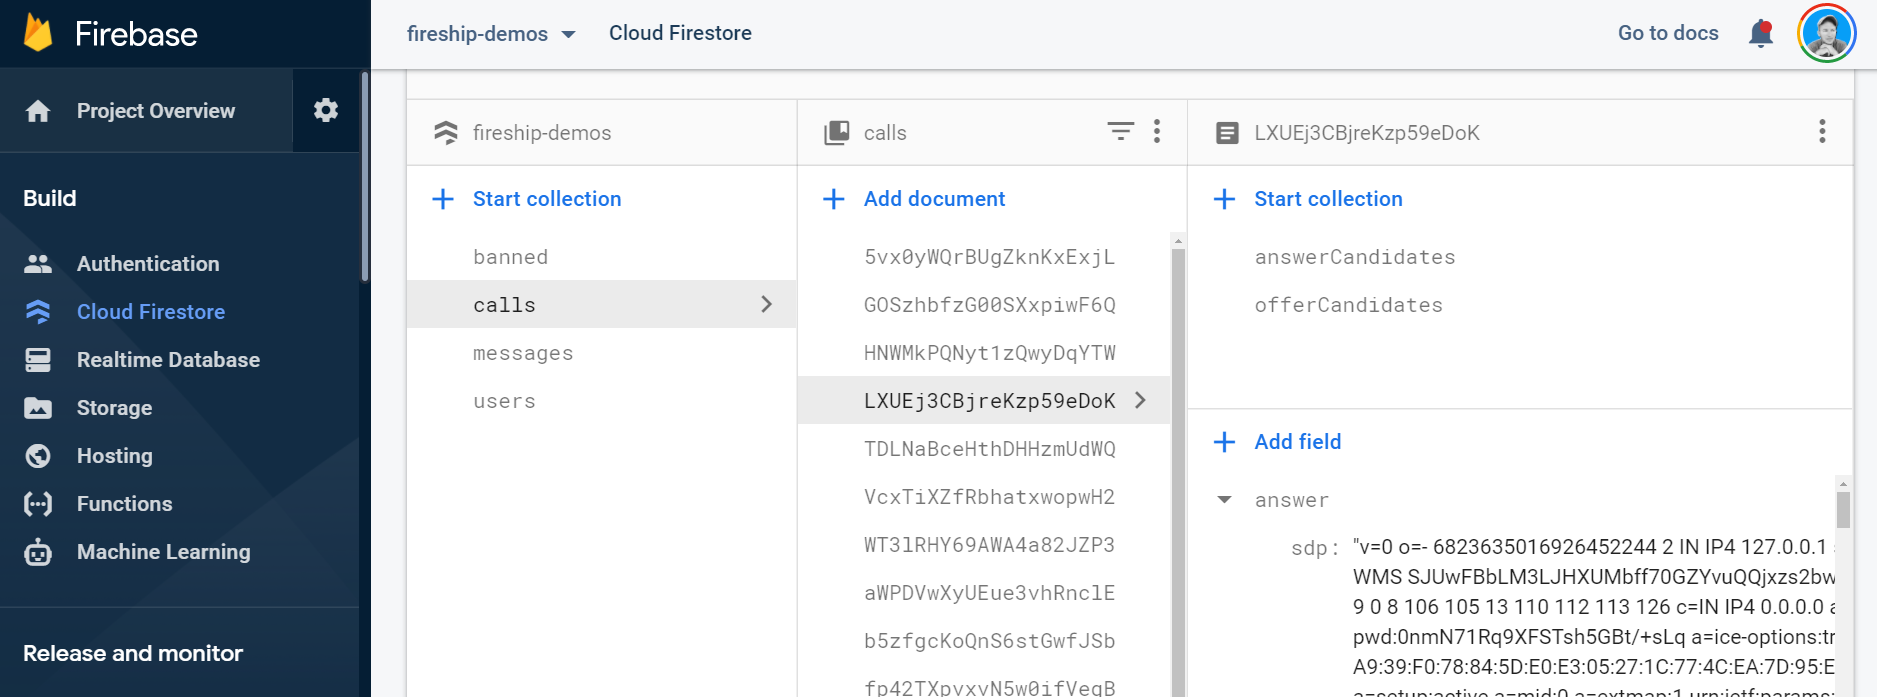
Task: Open the offerCandidates subcollection
Action: [1348, 305]
